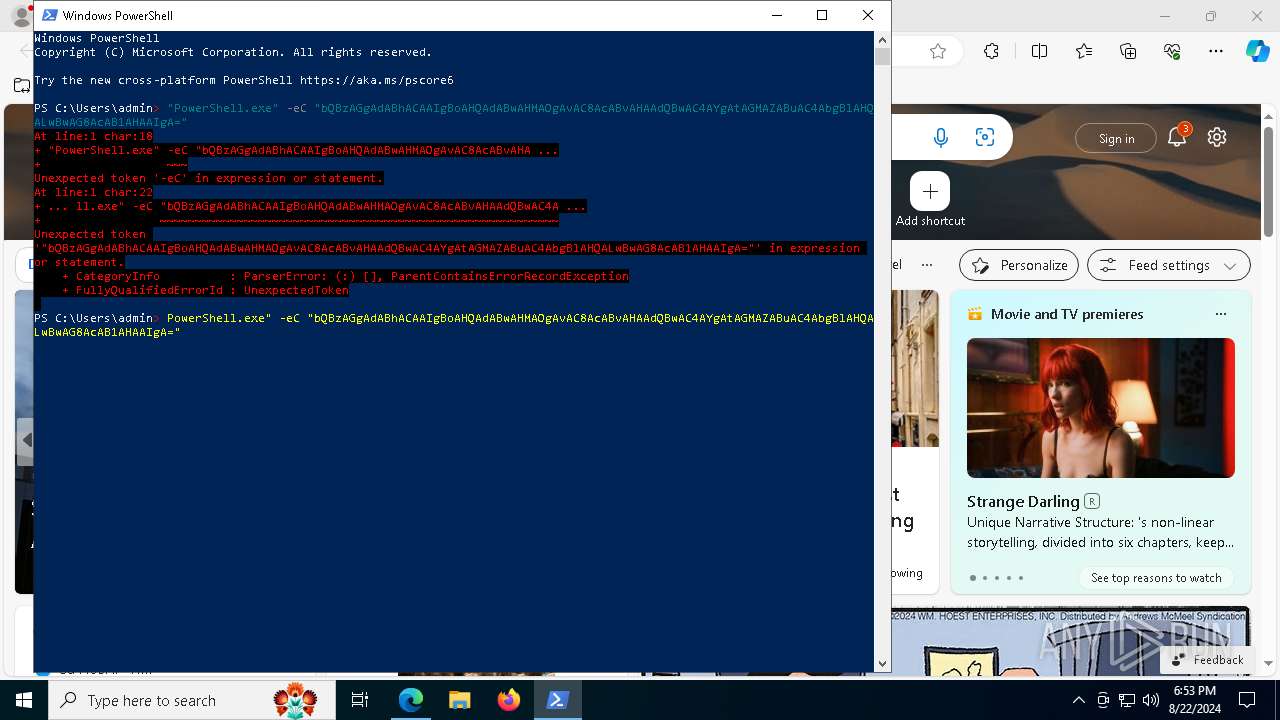Minimize the Edge browser window
Image resolution: width=1280 pixels, height=720 pixels.
1165,16
